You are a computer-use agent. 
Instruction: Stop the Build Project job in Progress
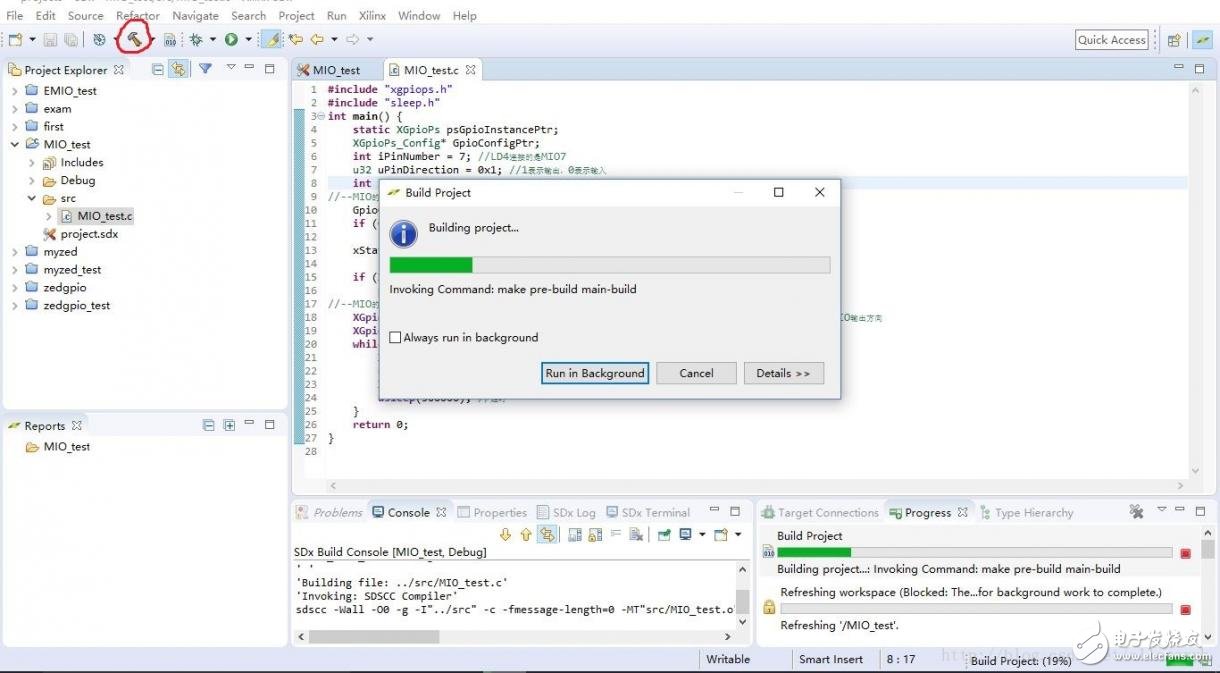(x=1185, y=553)
